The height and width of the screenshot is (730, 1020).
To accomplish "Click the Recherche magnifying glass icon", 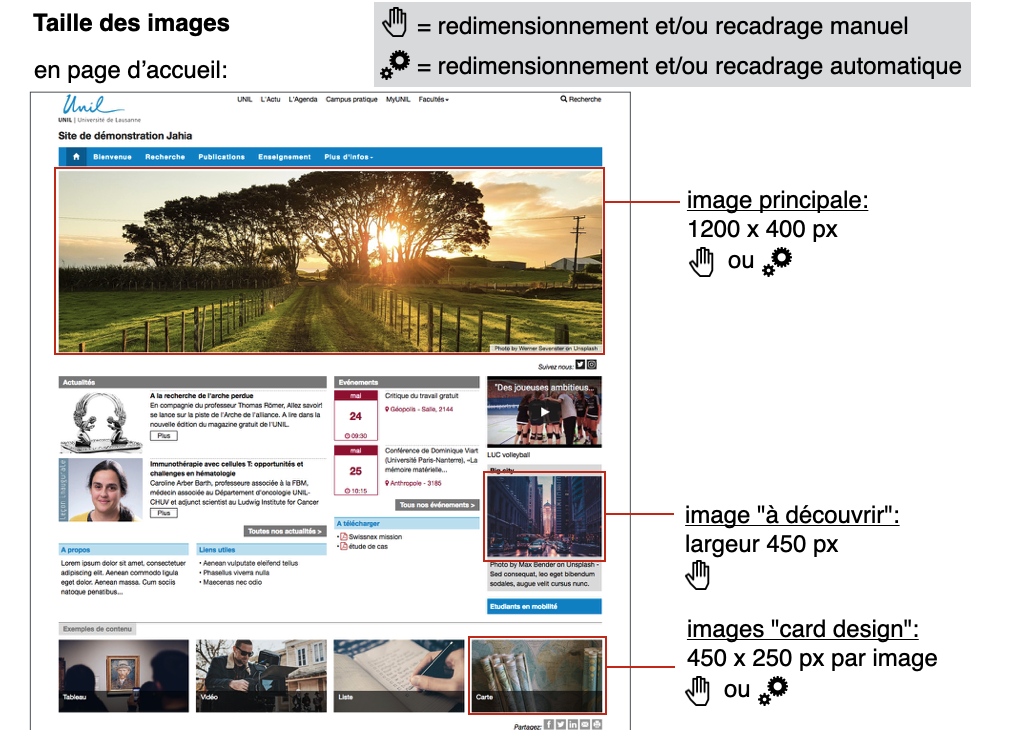I will pos(564,100).
